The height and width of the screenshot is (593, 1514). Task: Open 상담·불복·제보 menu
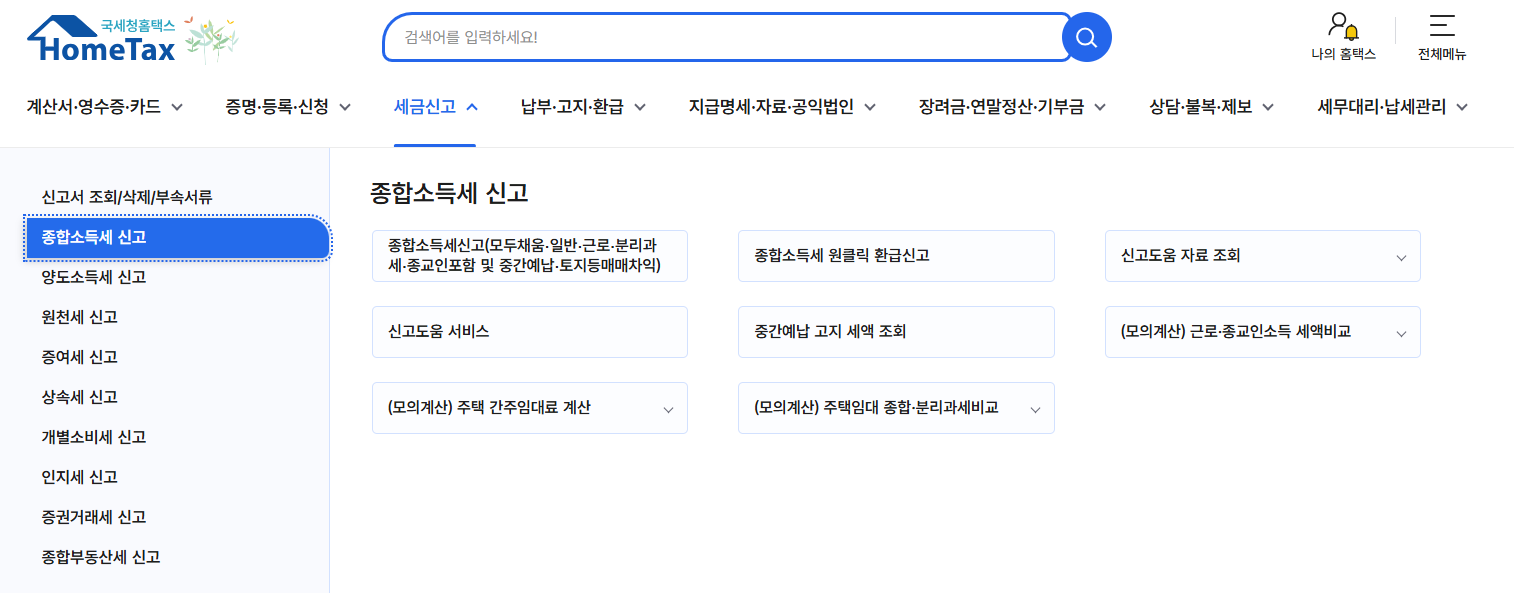tap(1212, 107)
